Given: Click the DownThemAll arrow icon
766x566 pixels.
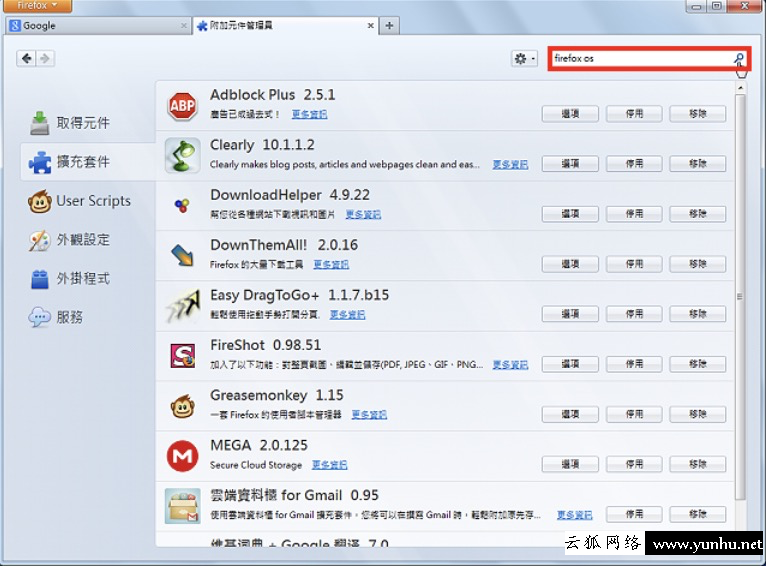Looking at the screenshot, I should [x=183, y=255].
